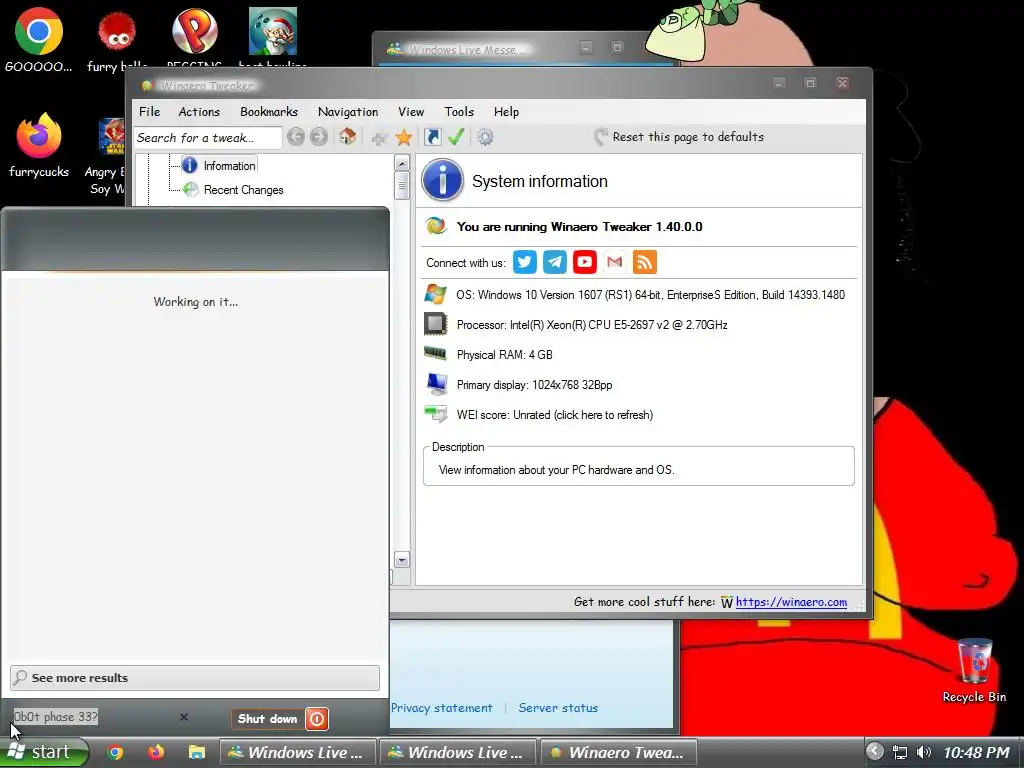Open the Peggle desktop game icon
The width and height of the screenshot is (1024, 768).
click(x=195, y=31)
